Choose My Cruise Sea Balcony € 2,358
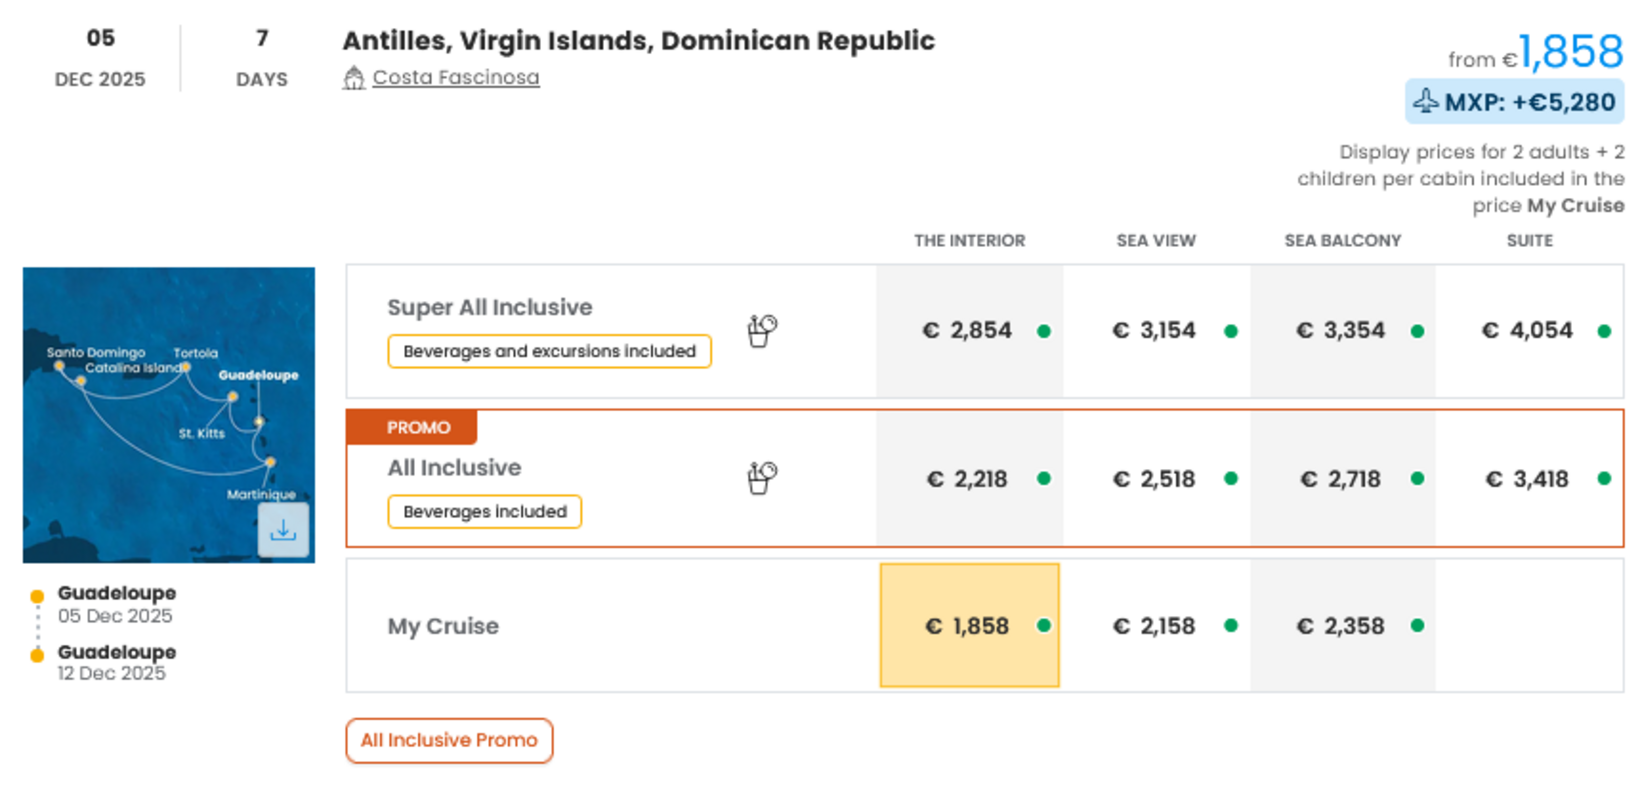The height and width of the screenshot is (800, 1640). [1341, 626]
